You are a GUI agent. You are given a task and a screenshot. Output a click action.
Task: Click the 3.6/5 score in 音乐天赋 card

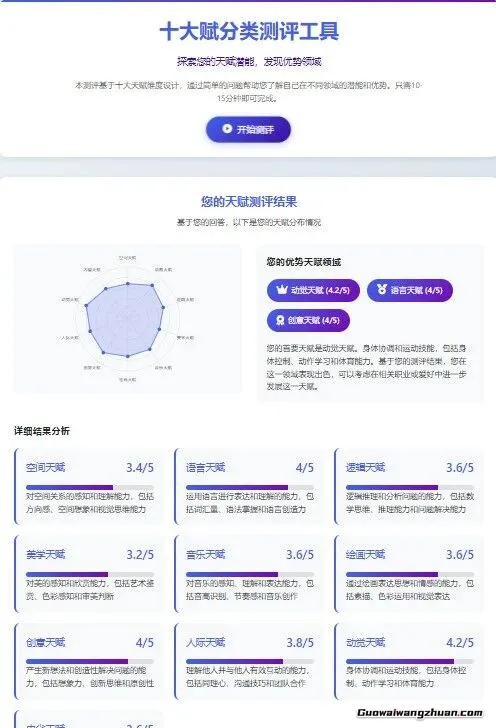(x=300, y=554)
